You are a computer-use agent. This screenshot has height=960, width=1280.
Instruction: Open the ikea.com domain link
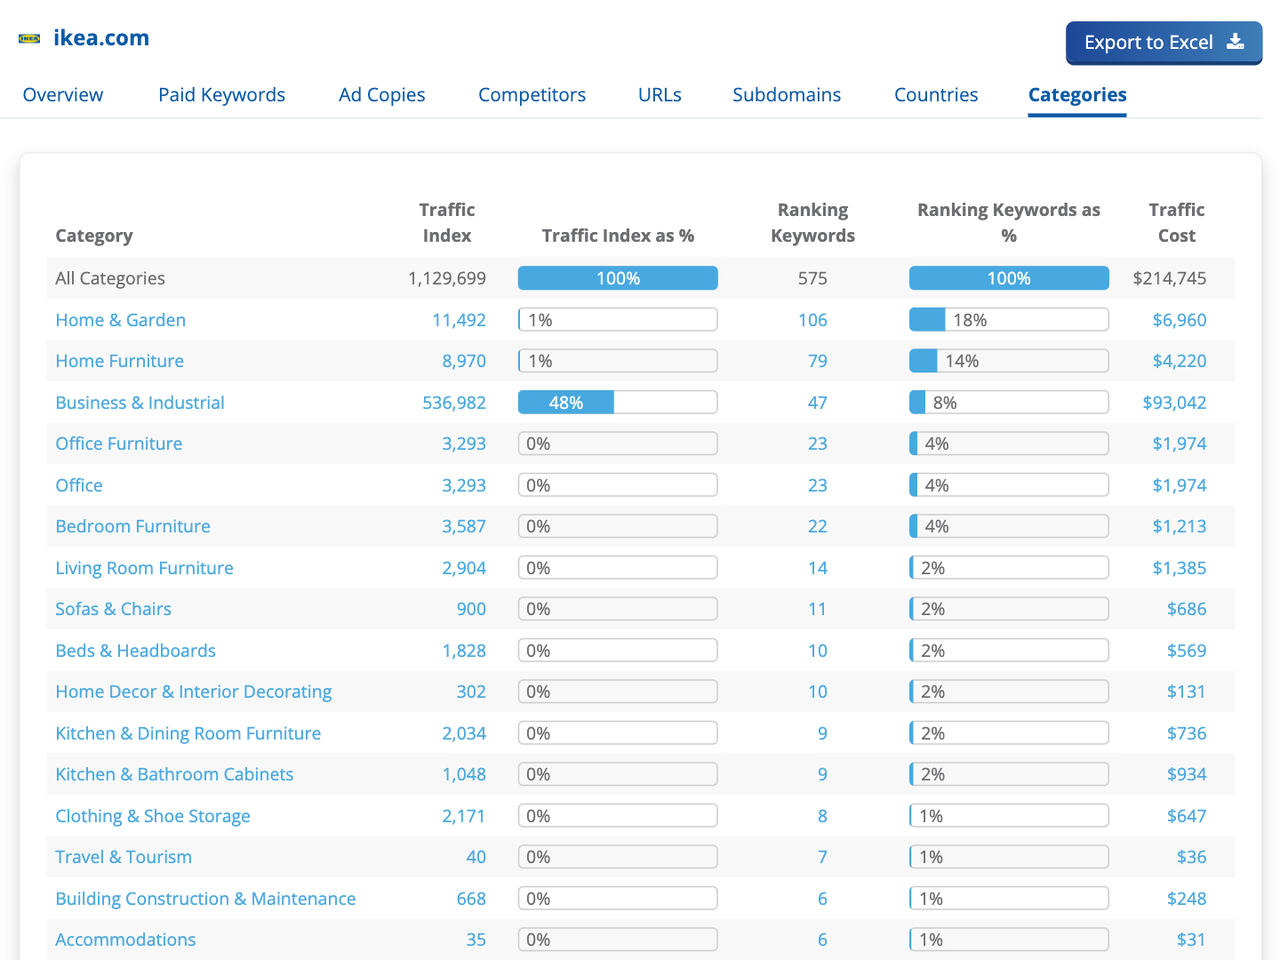coord(101,38)
